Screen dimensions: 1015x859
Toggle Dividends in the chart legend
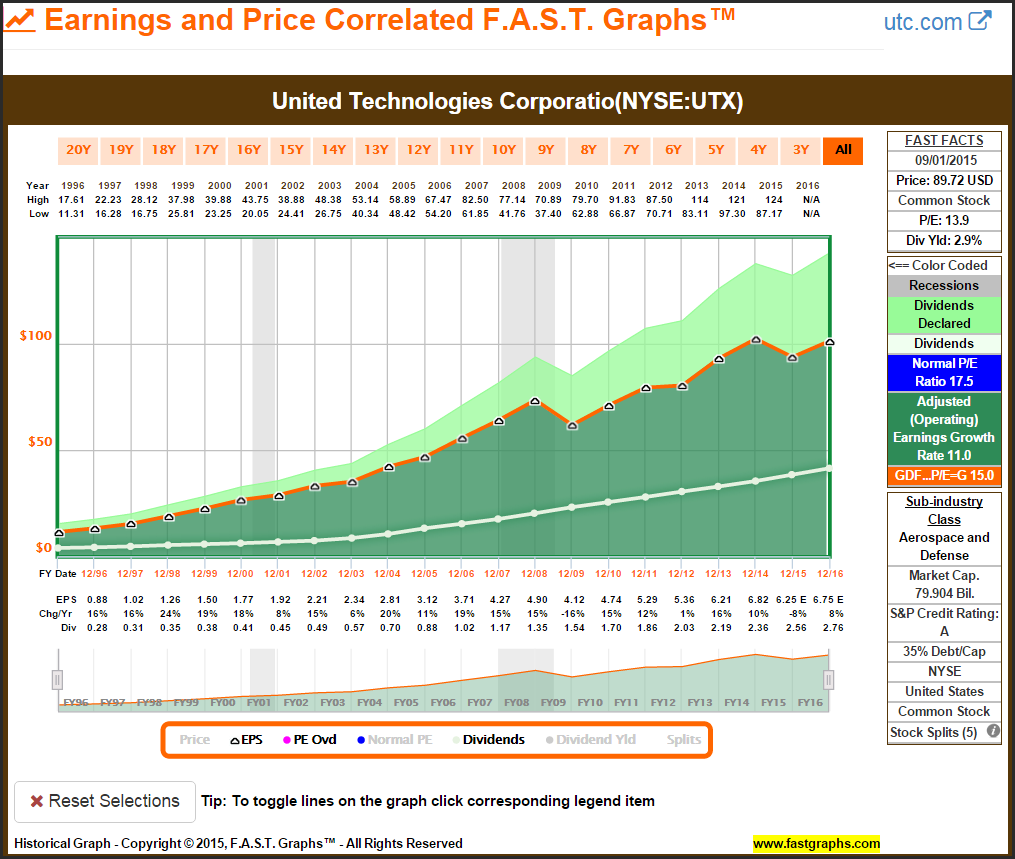click(x=487, y=740)
